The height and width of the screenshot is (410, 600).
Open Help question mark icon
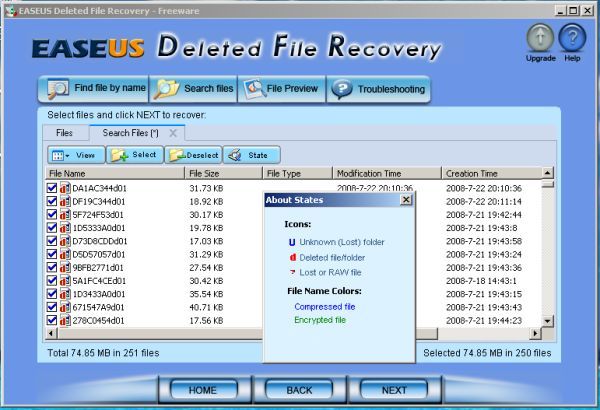click(x=572, y=38)
